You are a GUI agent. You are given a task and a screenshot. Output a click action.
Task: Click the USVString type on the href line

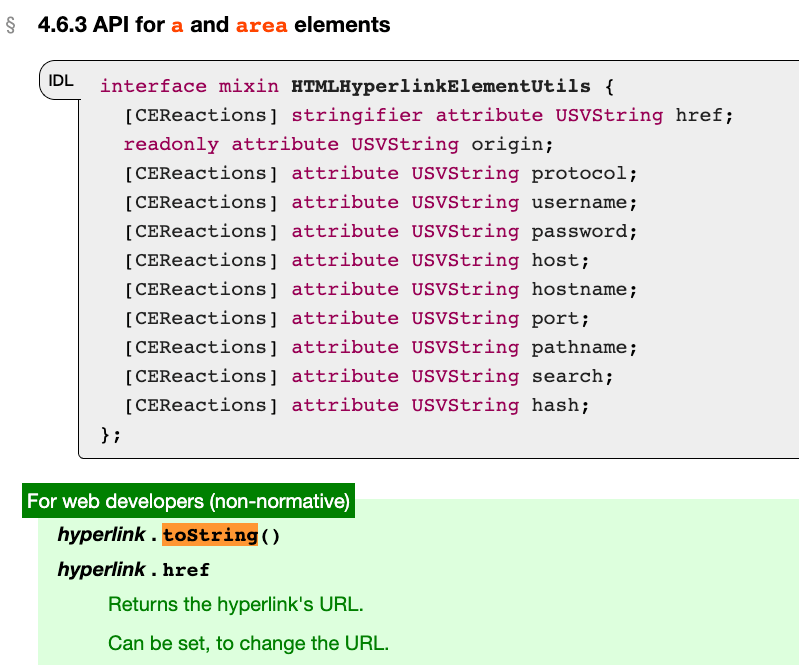click(x=609, y=115)
